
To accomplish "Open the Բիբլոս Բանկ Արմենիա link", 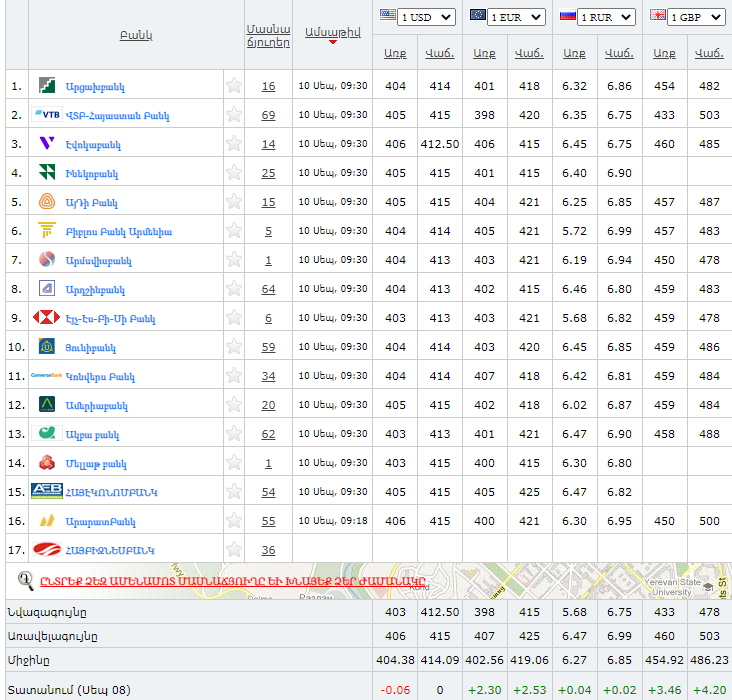I will coord(119,232).
